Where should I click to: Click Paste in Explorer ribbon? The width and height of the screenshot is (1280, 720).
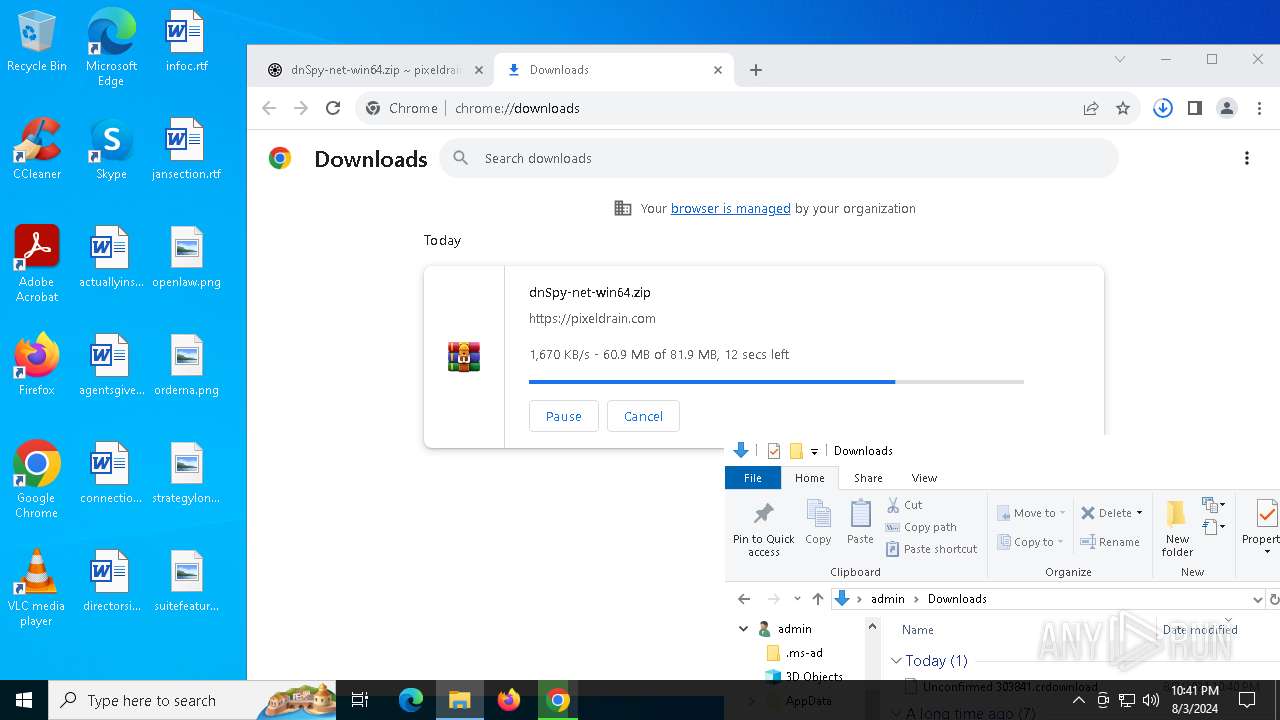coord(860,523)
